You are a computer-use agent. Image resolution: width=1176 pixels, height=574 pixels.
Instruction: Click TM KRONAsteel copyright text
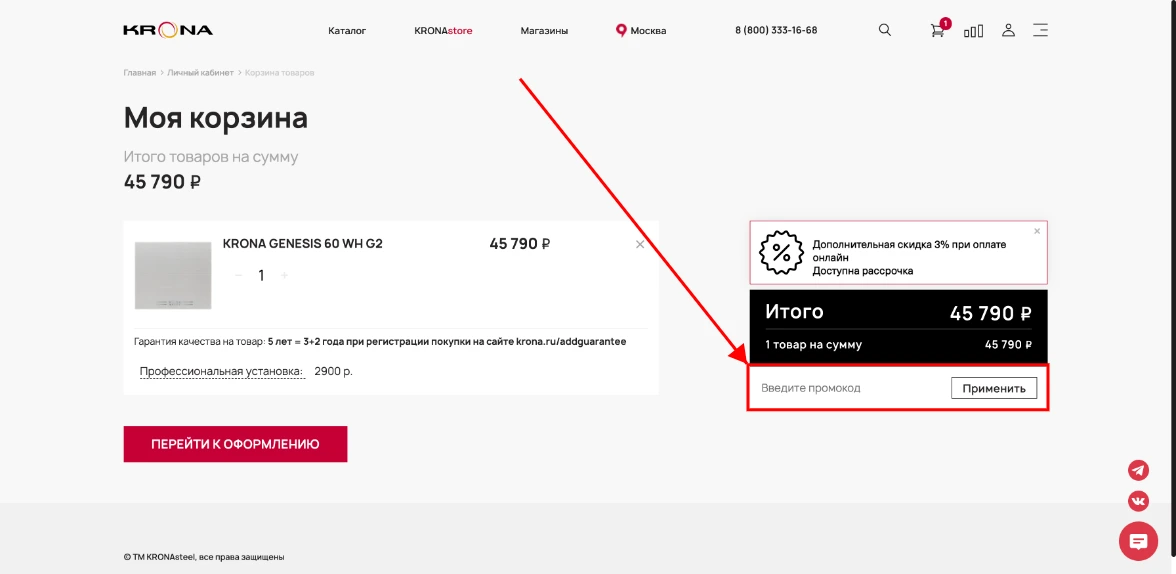coord(204,557)
